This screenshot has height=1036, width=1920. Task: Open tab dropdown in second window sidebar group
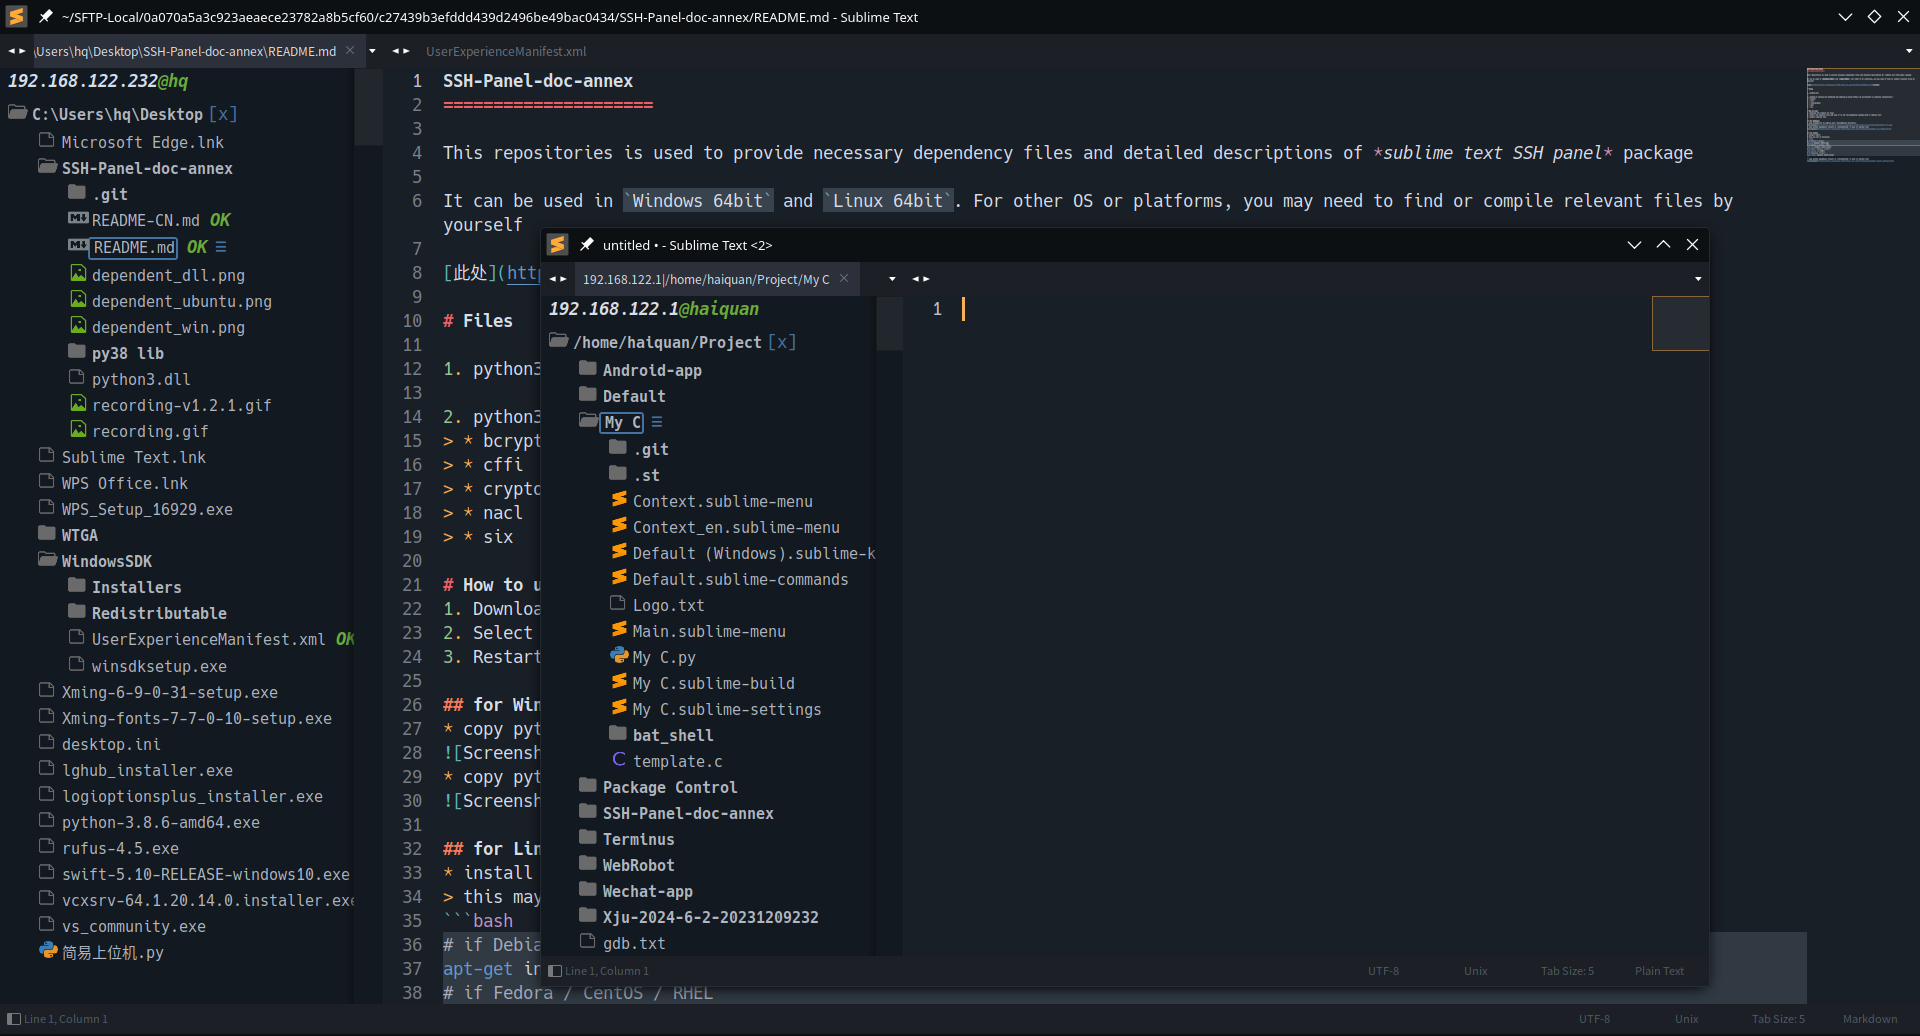(892, 279)
